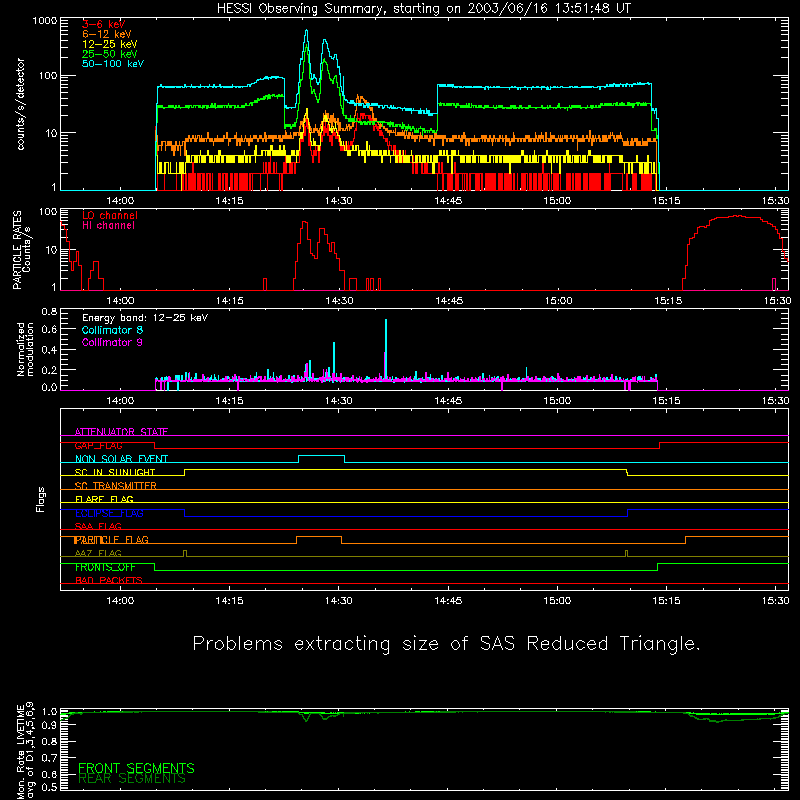Click the ATTENUATOR_STATE flag label
The width and height of the screenshot is (800, 800).
pyautogui.click(x=121, y=432)
